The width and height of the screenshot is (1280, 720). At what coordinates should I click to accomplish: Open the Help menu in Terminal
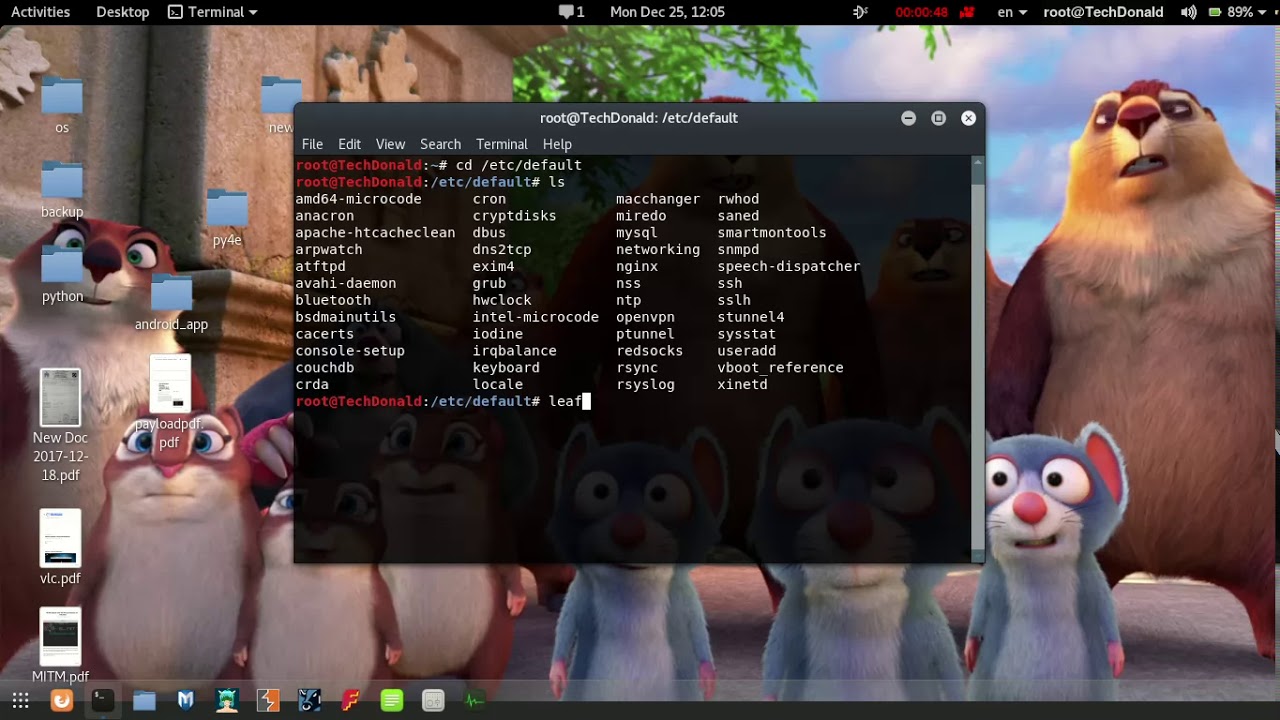(x=557, y=144)
